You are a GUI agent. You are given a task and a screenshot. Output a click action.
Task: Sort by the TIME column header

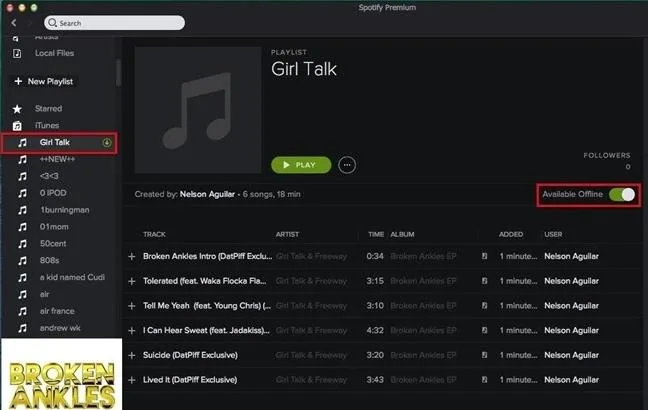(376, 234)
